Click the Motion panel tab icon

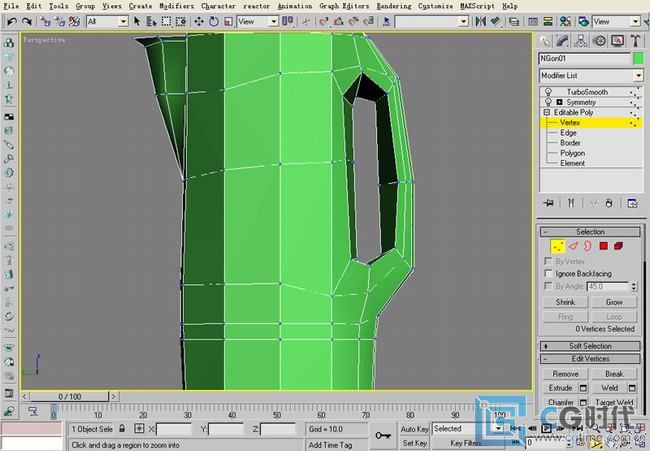(x=599, y=41)
